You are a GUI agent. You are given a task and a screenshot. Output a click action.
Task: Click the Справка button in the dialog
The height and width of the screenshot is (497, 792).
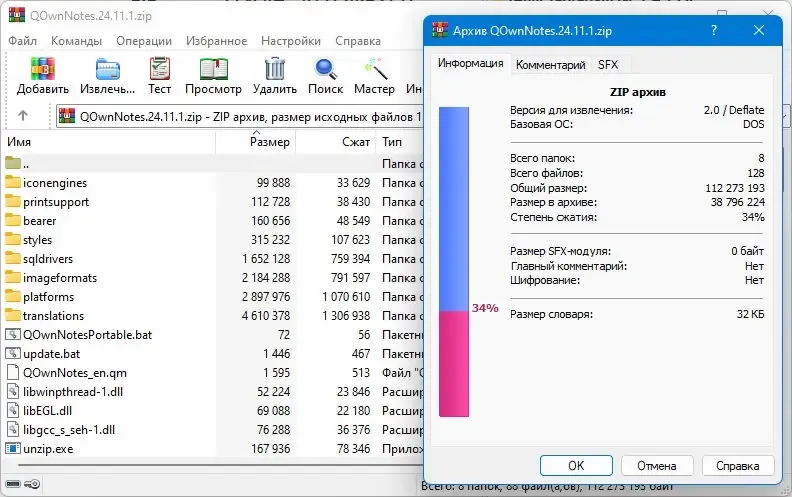(737, 465)
